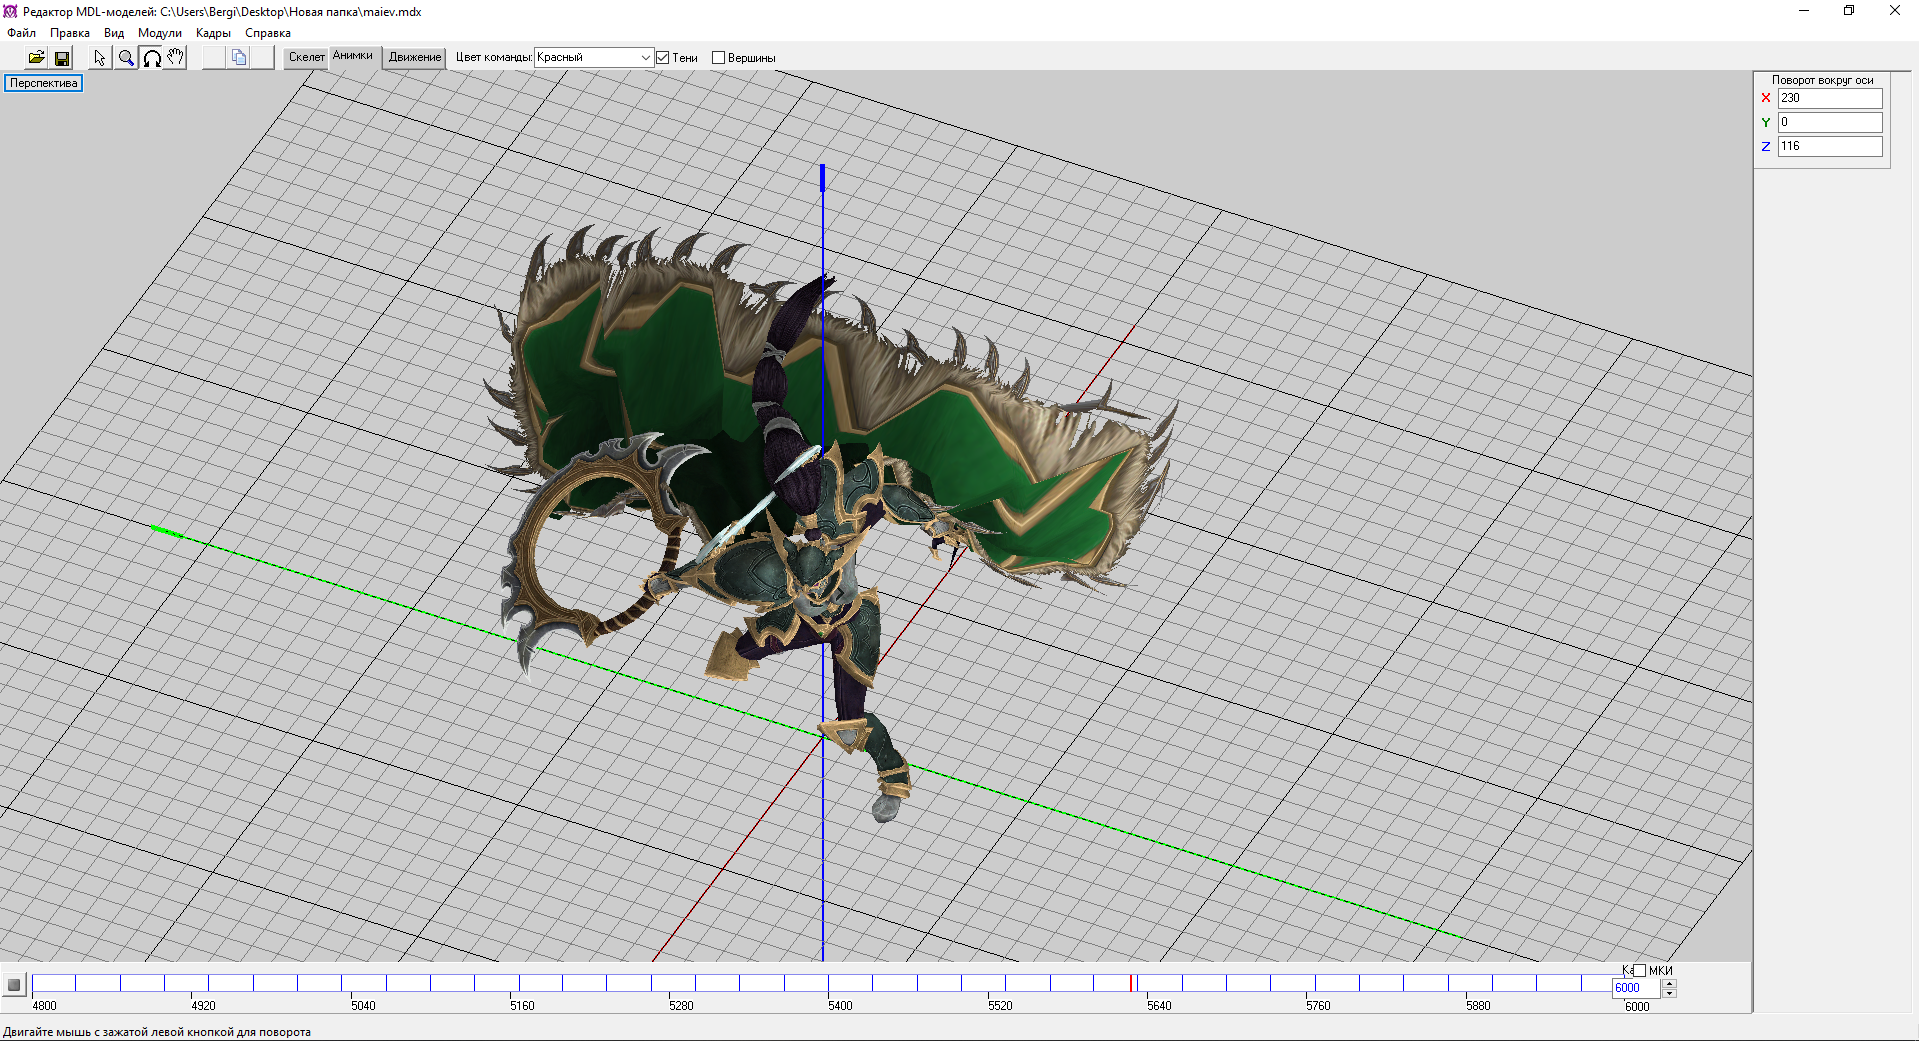Select the rotate view tool
The height and width of the screenshot is (1041, 1919).
click(x=151, y=58)
